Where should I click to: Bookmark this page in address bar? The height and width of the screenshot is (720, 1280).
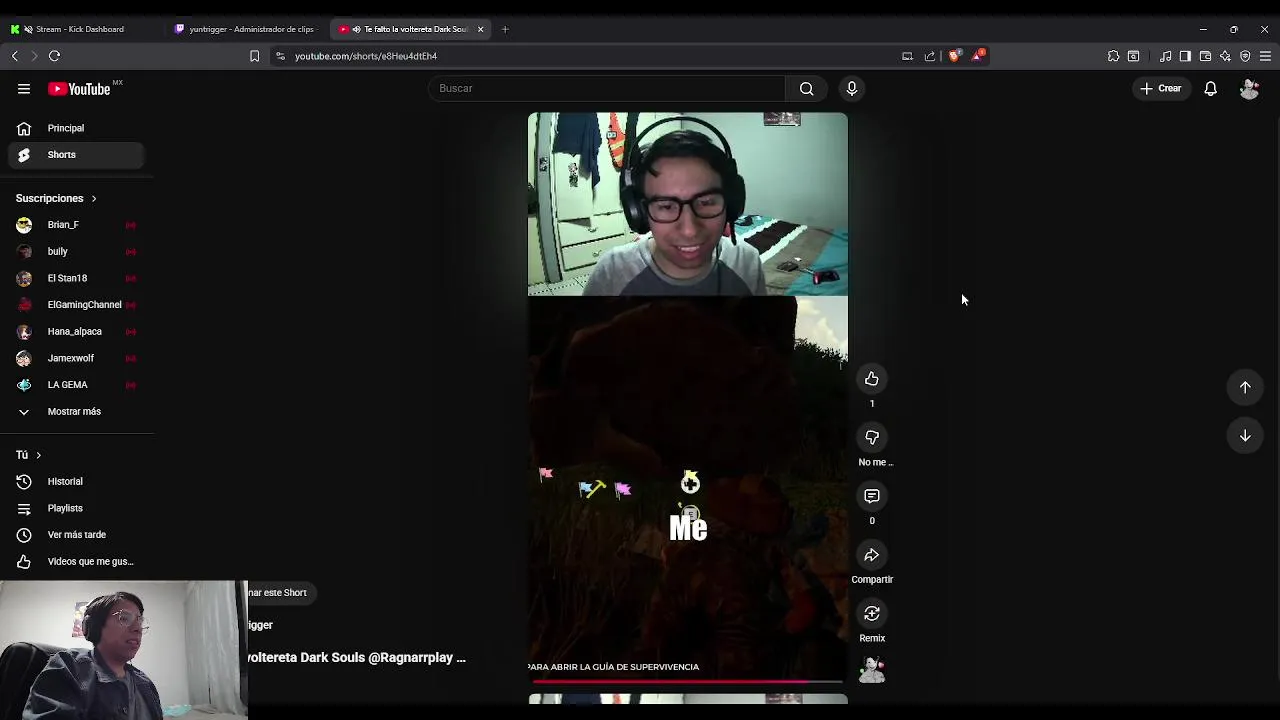click(254, 56)
